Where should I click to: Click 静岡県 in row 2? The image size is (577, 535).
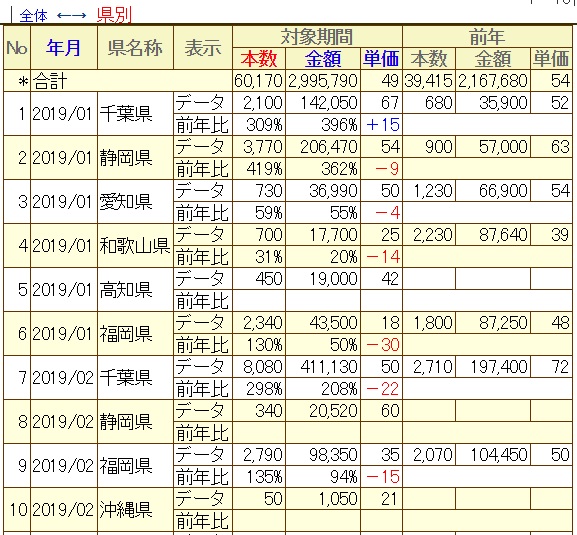tap(126, 157)
